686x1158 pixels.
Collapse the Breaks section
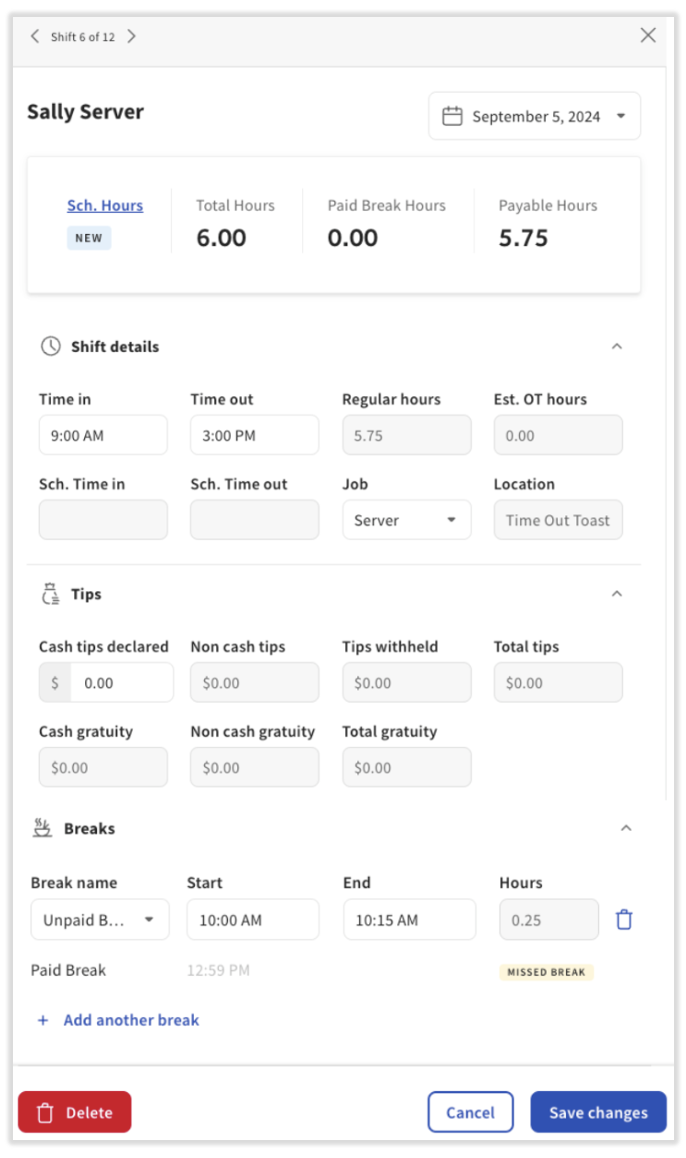(x=626, y=827)
